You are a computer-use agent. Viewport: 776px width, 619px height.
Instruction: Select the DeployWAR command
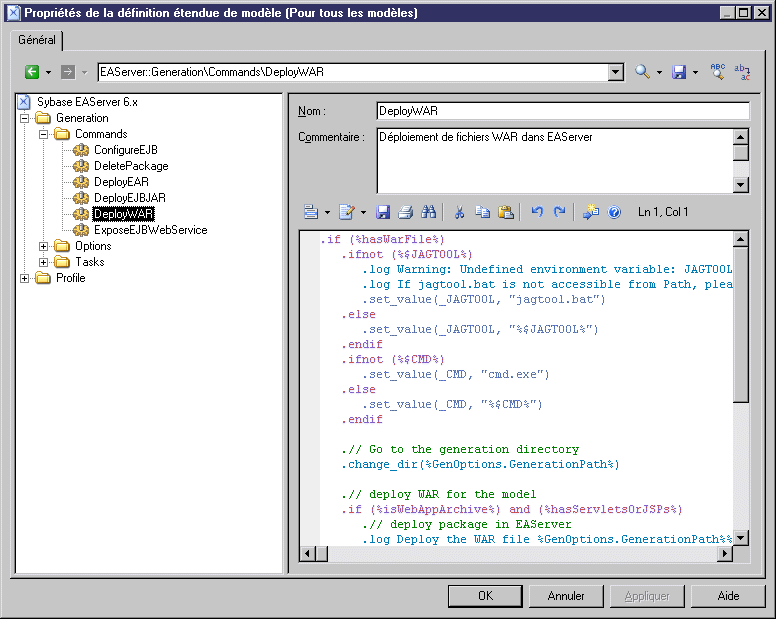(x=124, y=214)
